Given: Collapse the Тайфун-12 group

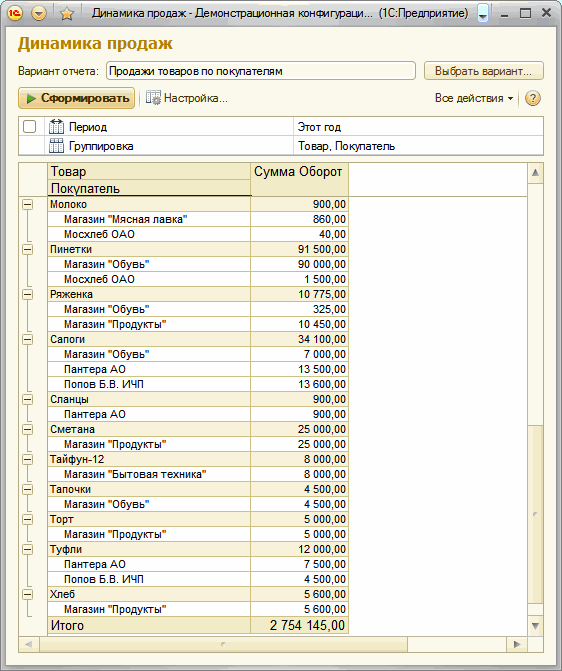Looking at the screenshot, I should pyautogui.click(x=27, y=459).
